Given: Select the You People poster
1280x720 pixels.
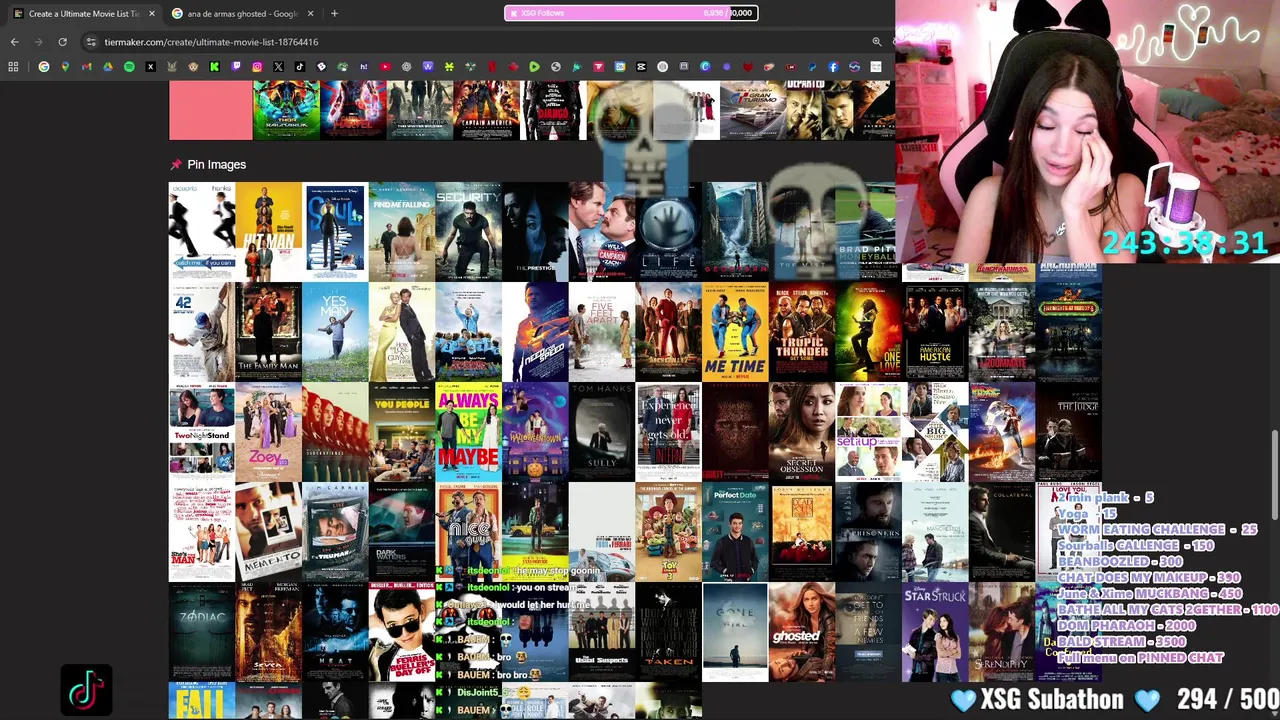Looking at the screenshot, I should [402, 432].
